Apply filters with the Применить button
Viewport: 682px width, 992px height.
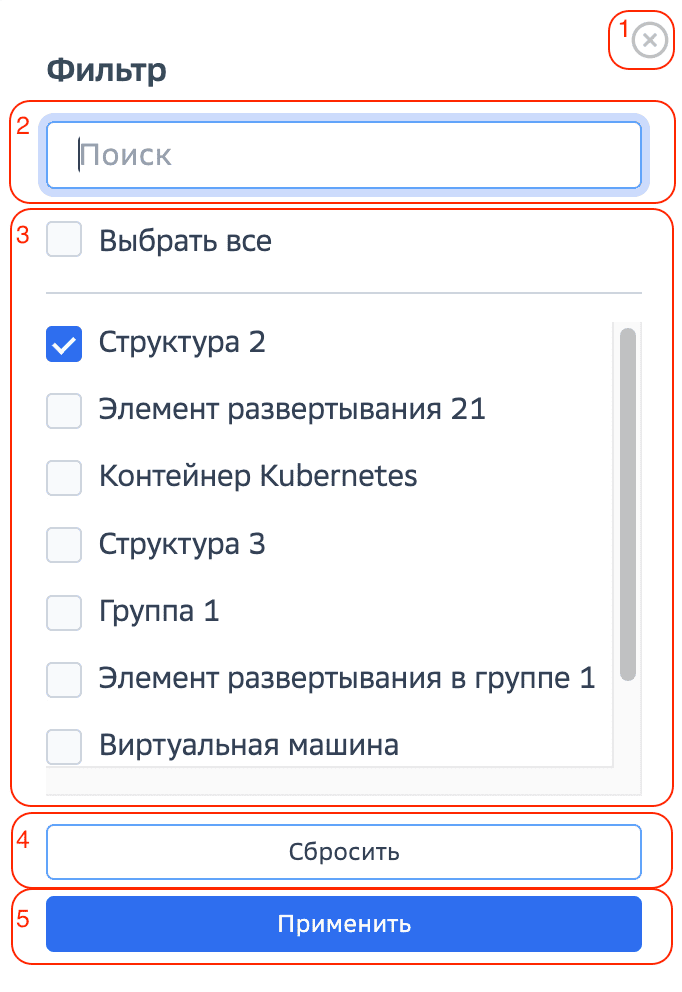tap(343, 924)
